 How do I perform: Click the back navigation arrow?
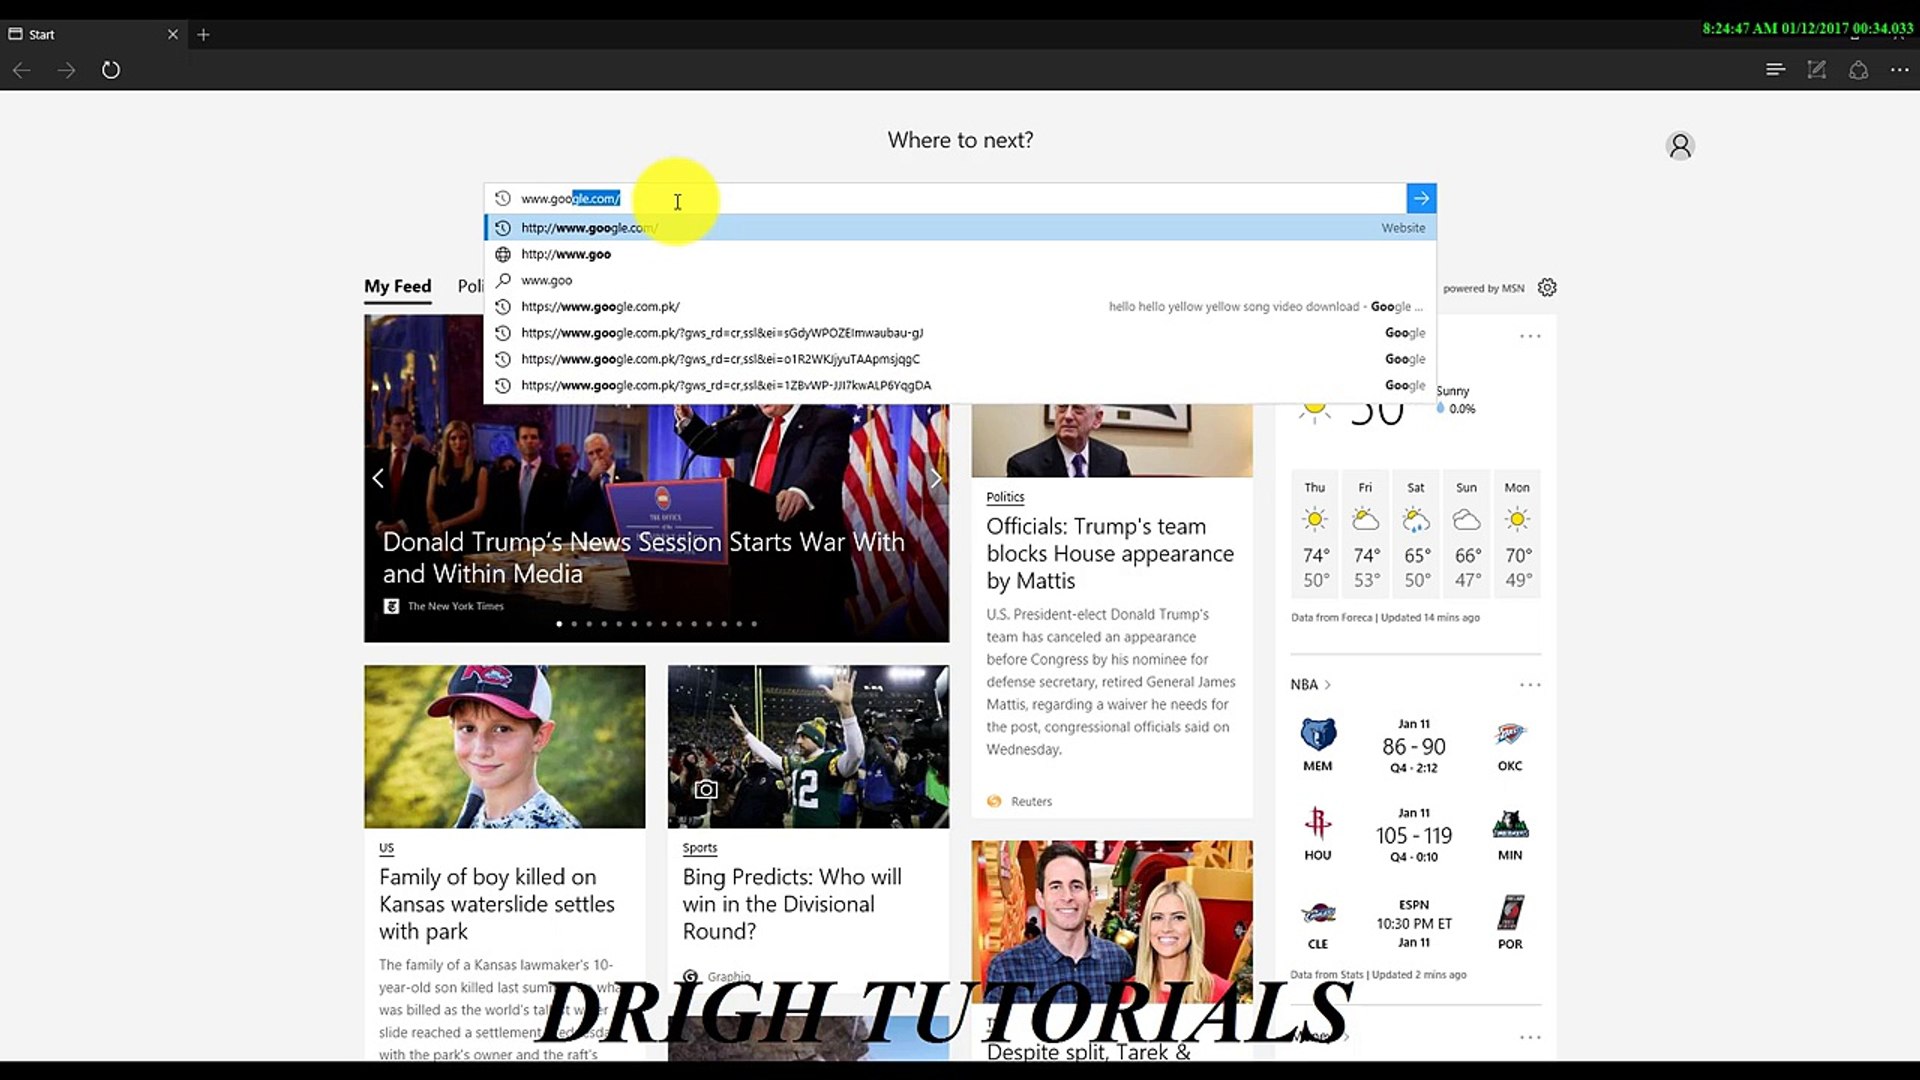[21, 70]
